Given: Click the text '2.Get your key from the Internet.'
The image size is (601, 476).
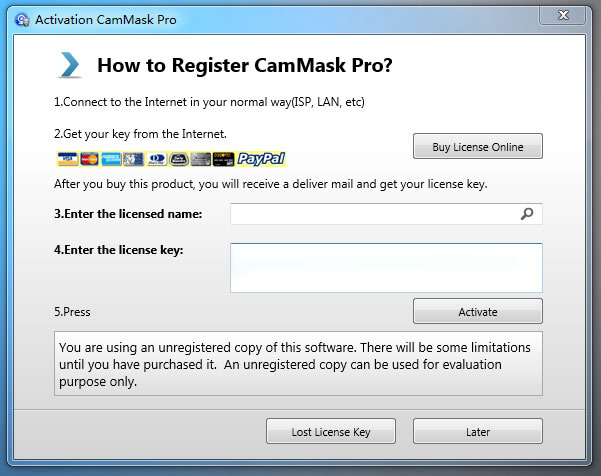Looking at the screenshot, I should click(140, 134).
